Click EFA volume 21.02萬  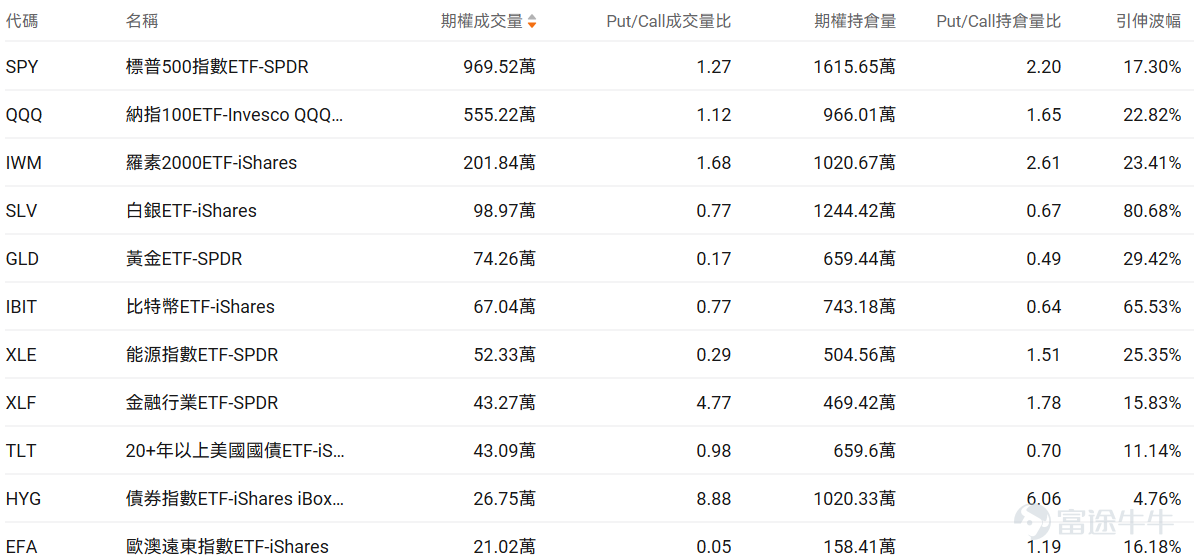coord(503,547)
